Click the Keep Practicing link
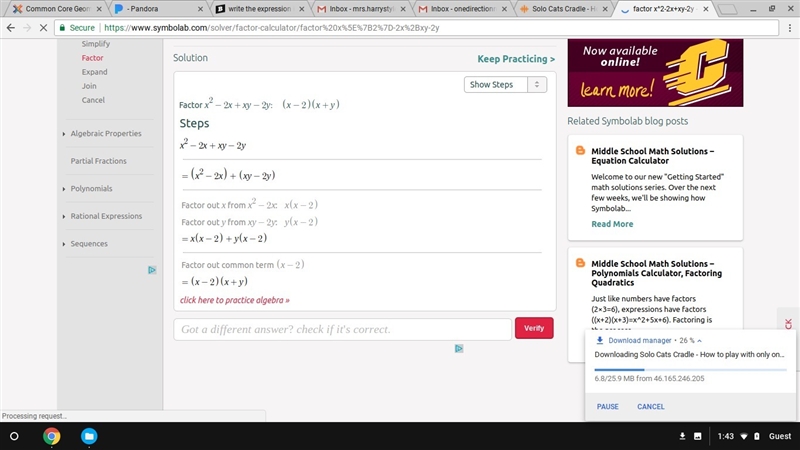 click(516, 59)
